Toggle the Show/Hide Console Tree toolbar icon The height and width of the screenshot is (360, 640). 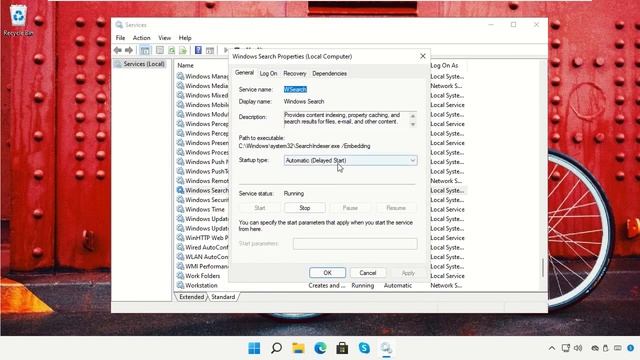coord(145,50)
